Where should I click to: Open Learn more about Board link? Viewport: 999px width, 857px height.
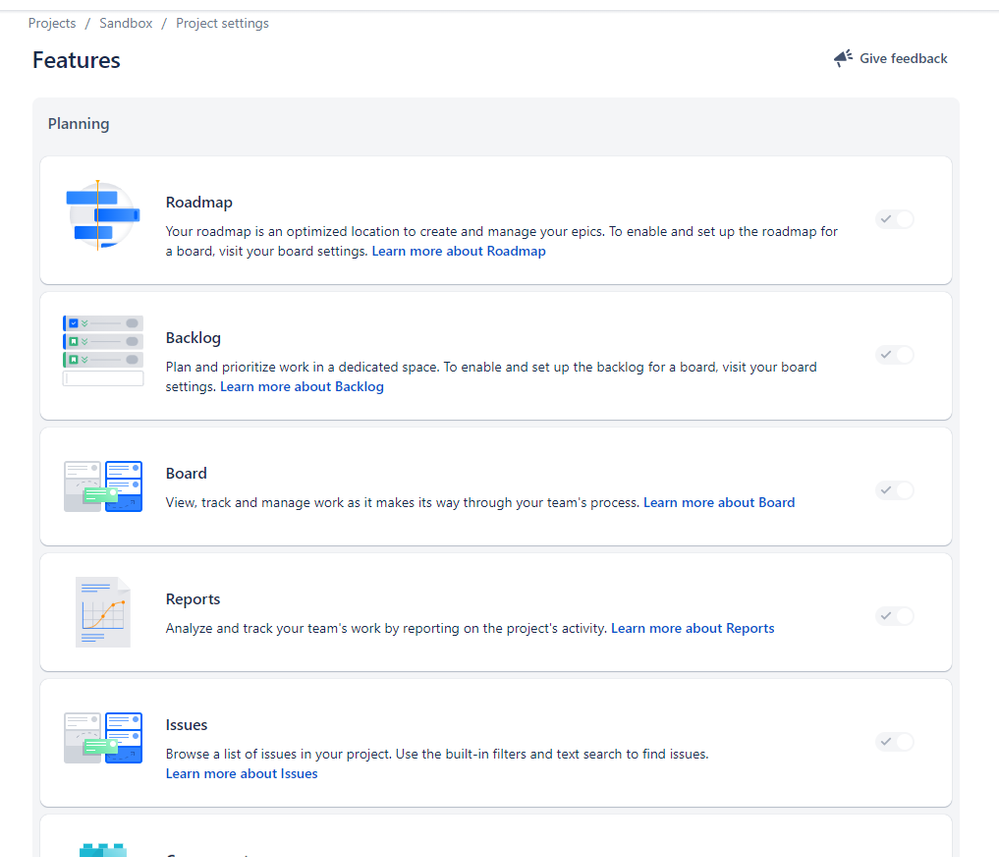pos(719,503)
